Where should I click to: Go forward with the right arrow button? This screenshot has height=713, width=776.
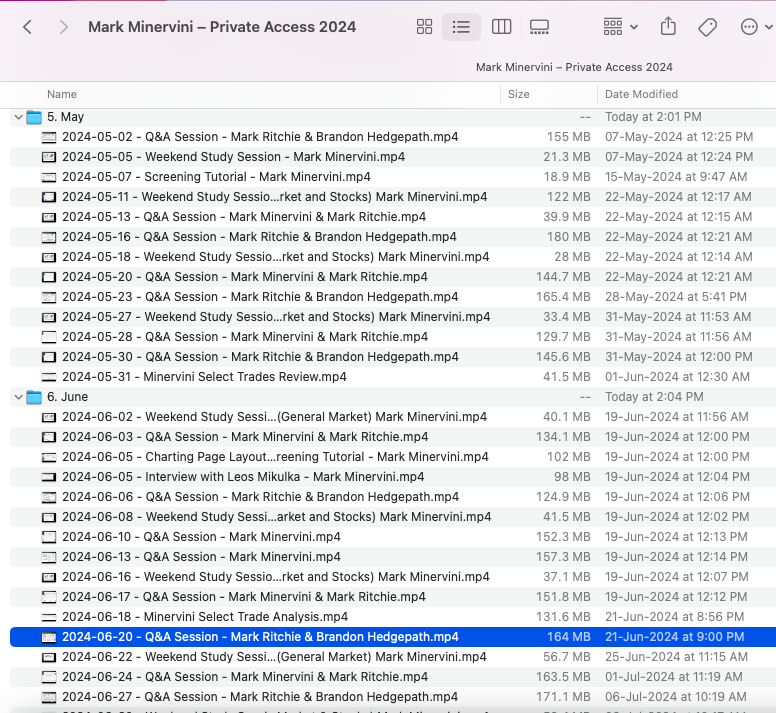(x=63, y=27)
